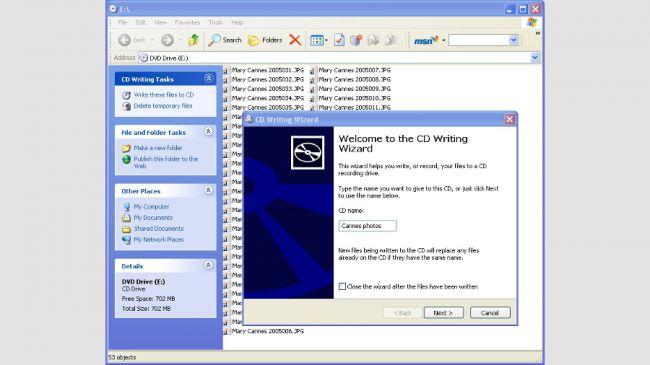This screenshot has height=365, width=650.
Task: Select file Mary Cannes 2005032.JPG
Action: pyautogui.click(x=267, y=80)
